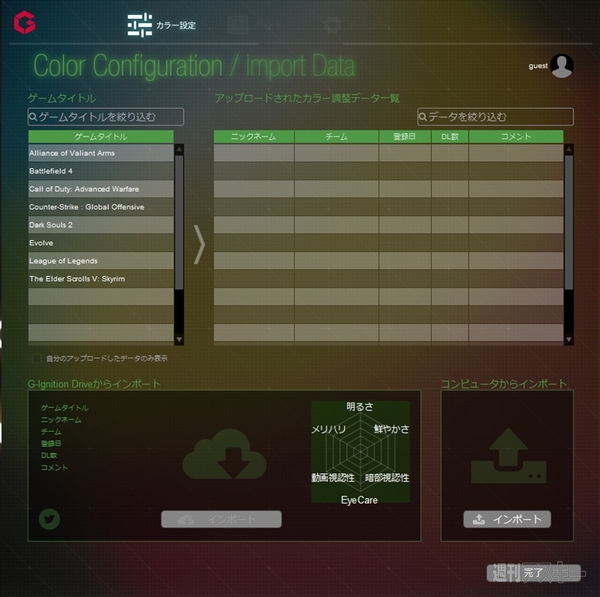600x597 pixels.
Task: Toggle 自分のアップロードしたデータのみ表示 checkbox
Action: pos(36,358)
